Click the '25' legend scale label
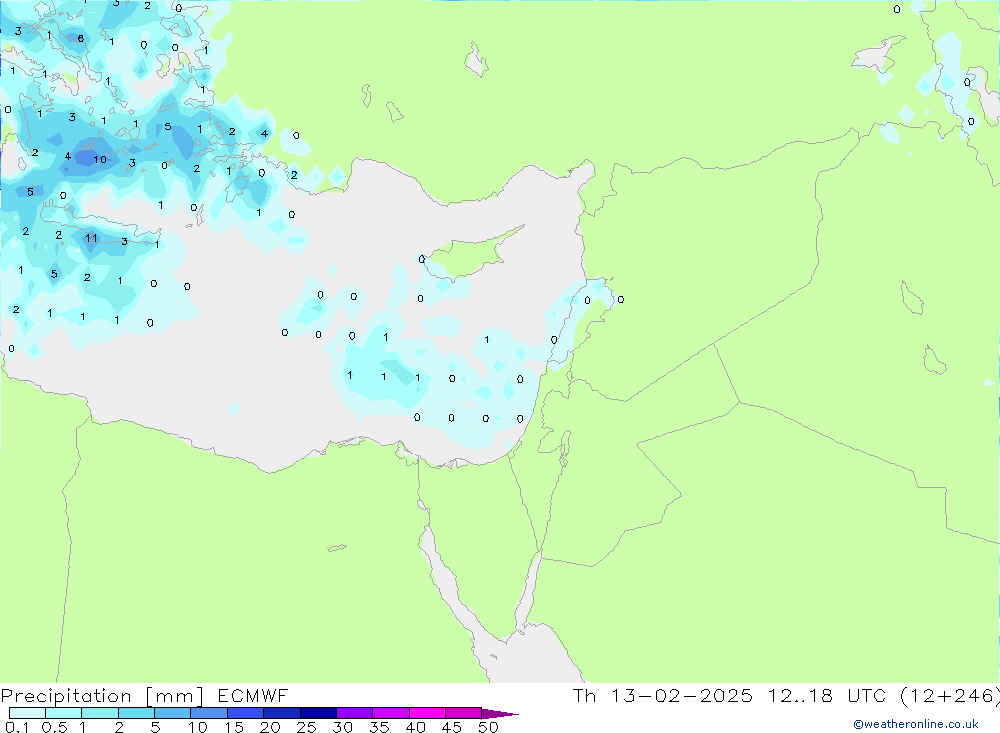This screenshot has height=733, width=1000. pyautogui.click(x=306, y=727)
